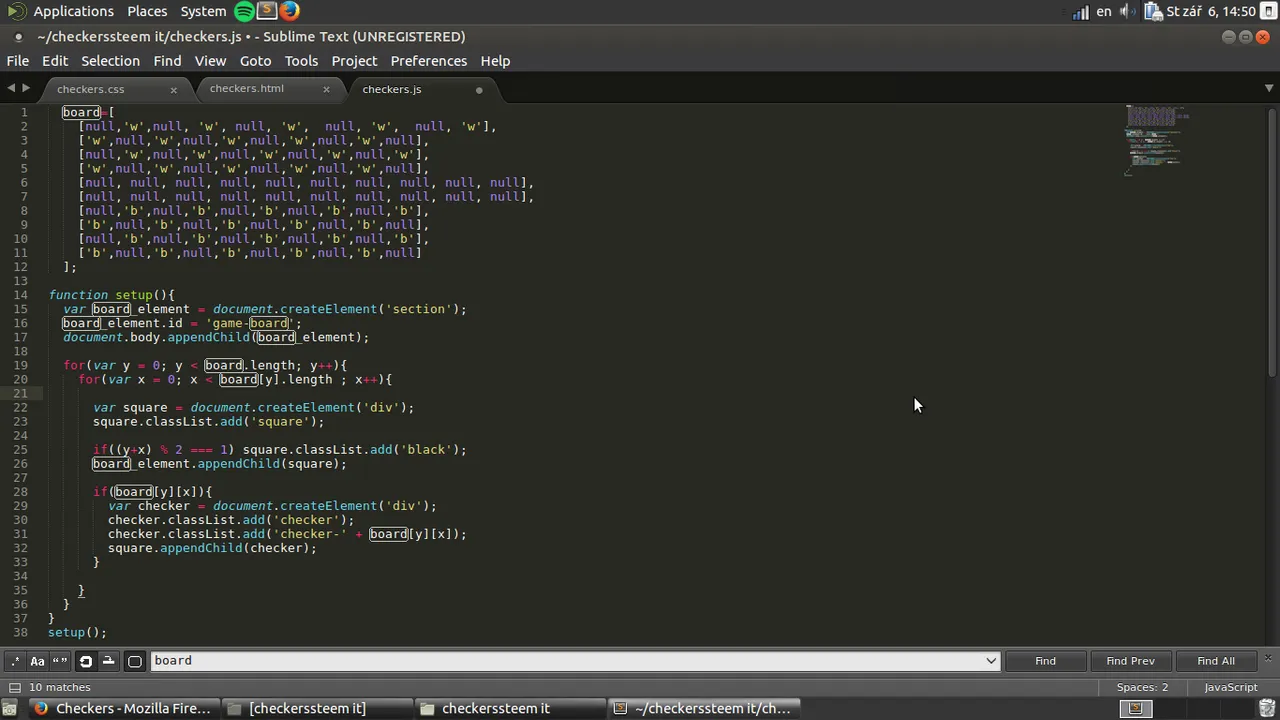Open the tab list dropdown arrow
Screen dimensions: 1280x720
coord(1270,88)
